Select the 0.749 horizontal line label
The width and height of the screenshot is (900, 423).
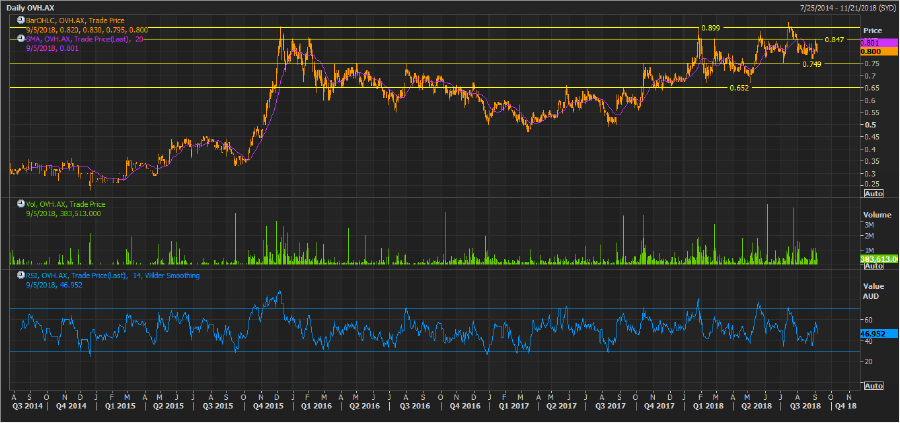[x=812, y=64]
